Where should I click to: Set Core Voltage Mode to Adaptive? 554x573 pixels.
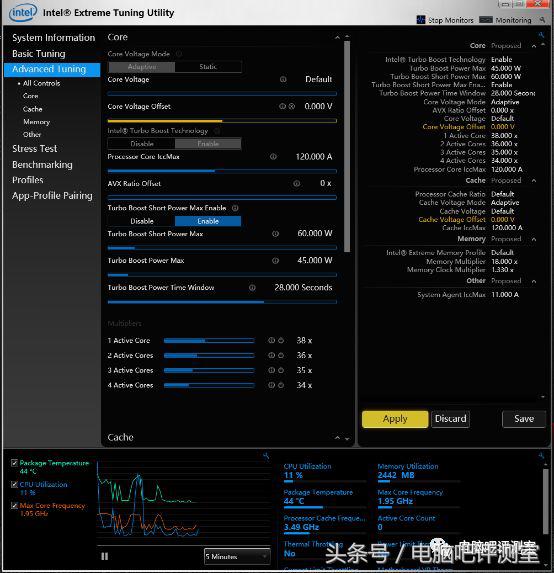[141, 67]
